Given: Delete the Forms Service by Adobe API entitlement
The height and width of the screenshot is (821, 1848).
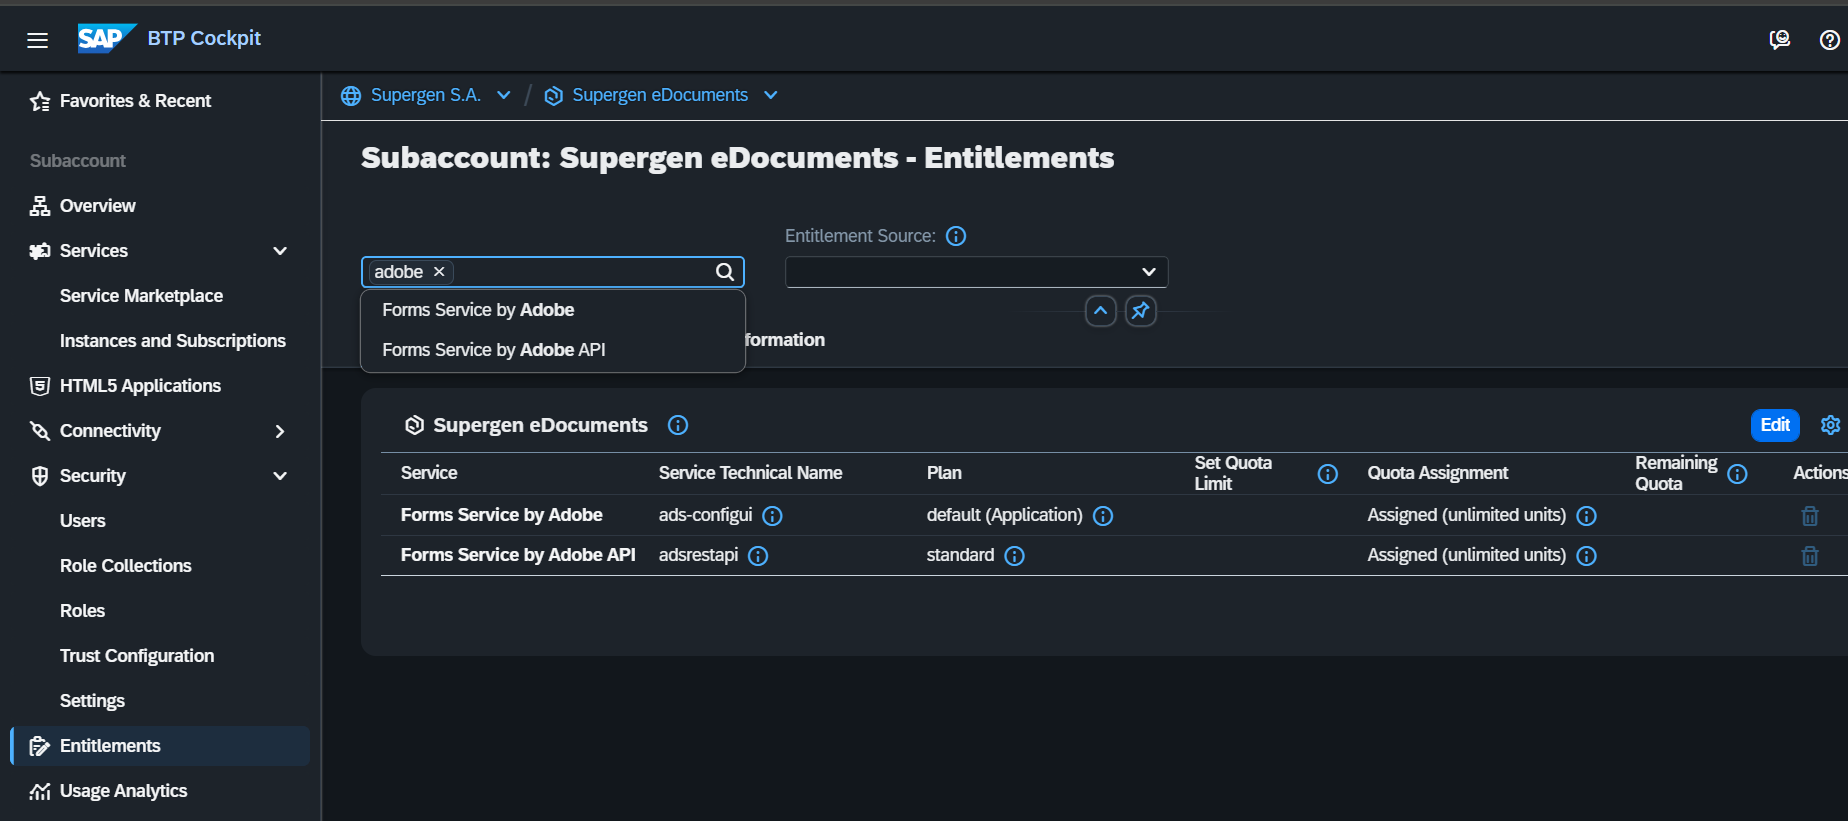Looking at the screenshot, I should point(1809,556).
